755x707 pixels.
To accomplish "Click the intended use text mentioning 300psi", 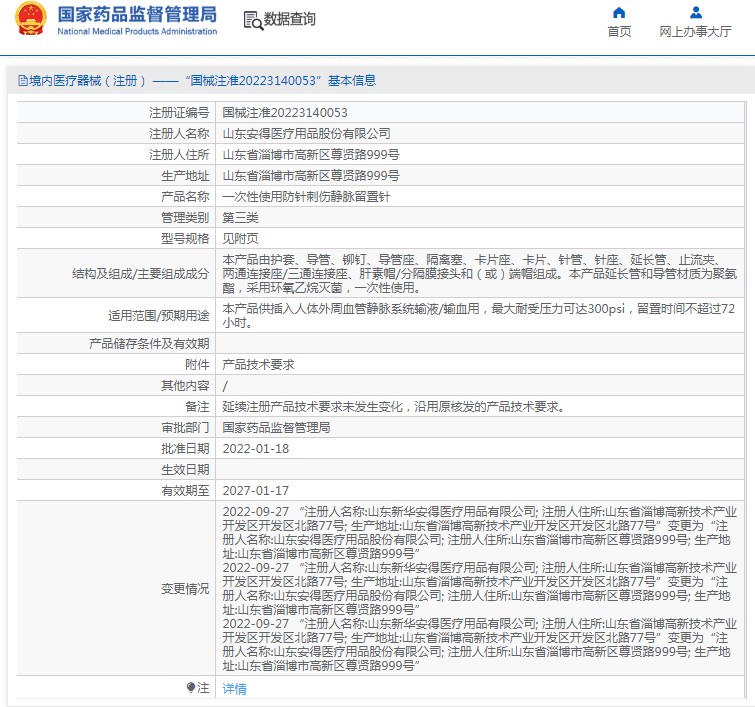I will click(479, 315).
